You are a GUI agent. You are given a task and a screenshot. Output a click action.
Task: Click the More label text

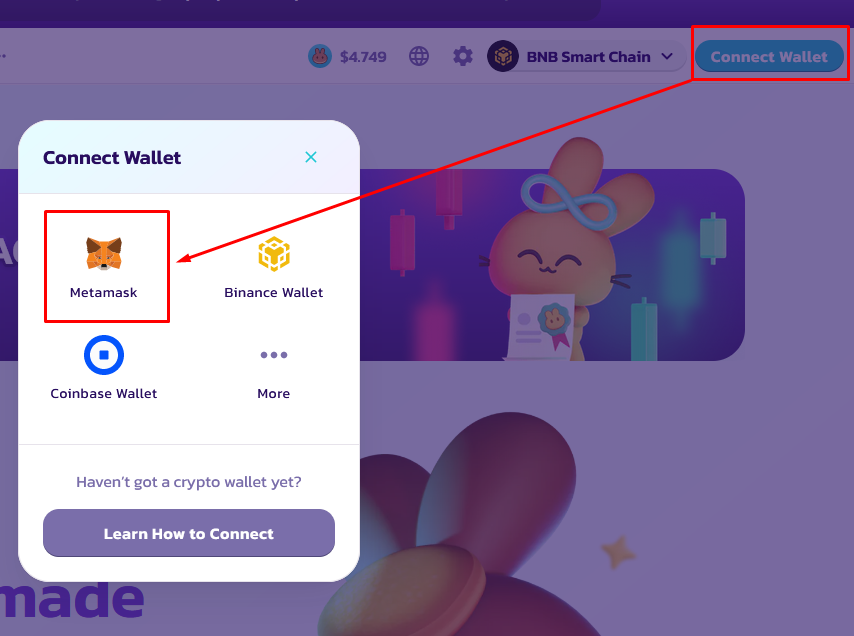(x=273, y=394)
